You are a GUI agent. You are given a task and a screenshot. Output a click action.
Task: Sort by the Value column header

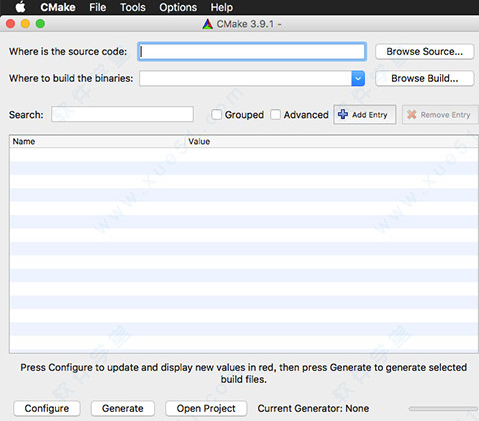click(332, 141)
